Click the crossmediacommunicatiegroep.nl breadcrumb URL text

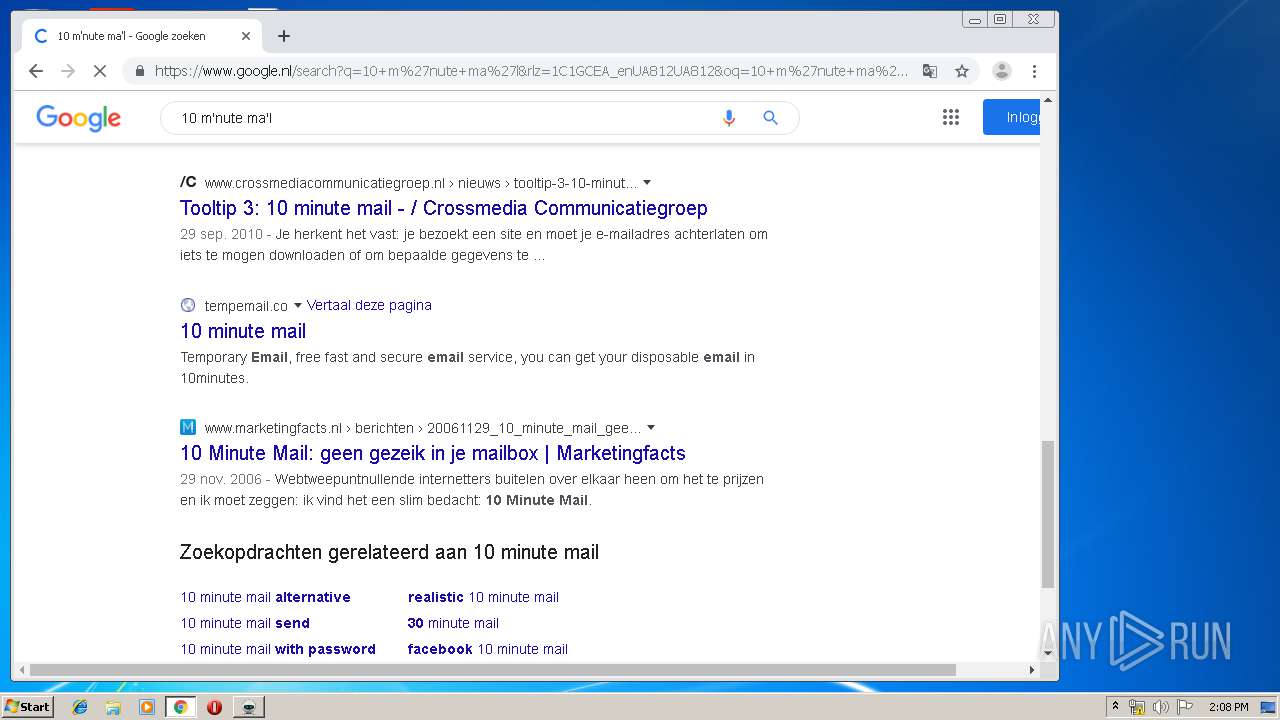pos(421,183)
